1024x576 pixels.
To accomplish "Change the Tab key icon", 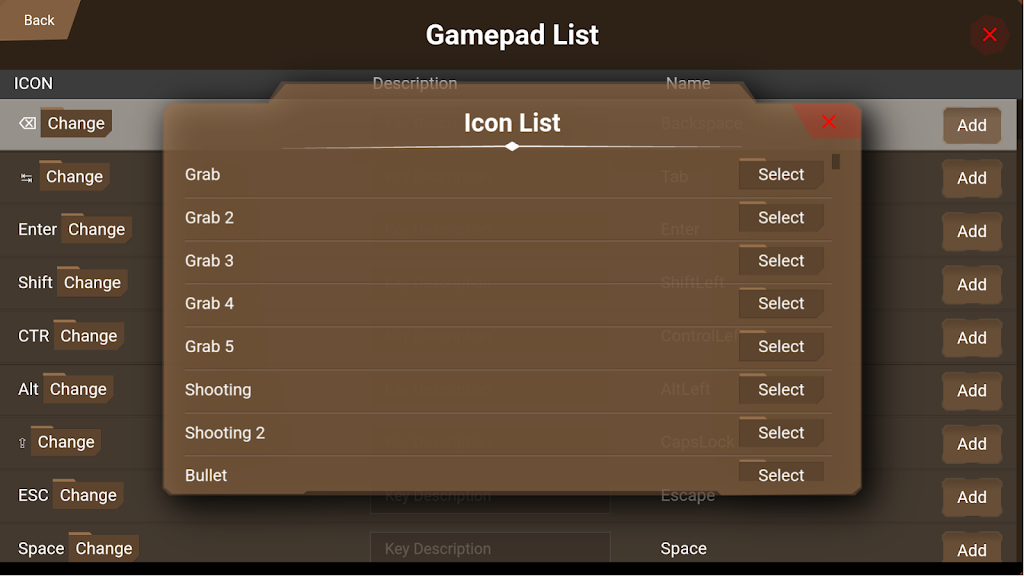I will point(74,177).
